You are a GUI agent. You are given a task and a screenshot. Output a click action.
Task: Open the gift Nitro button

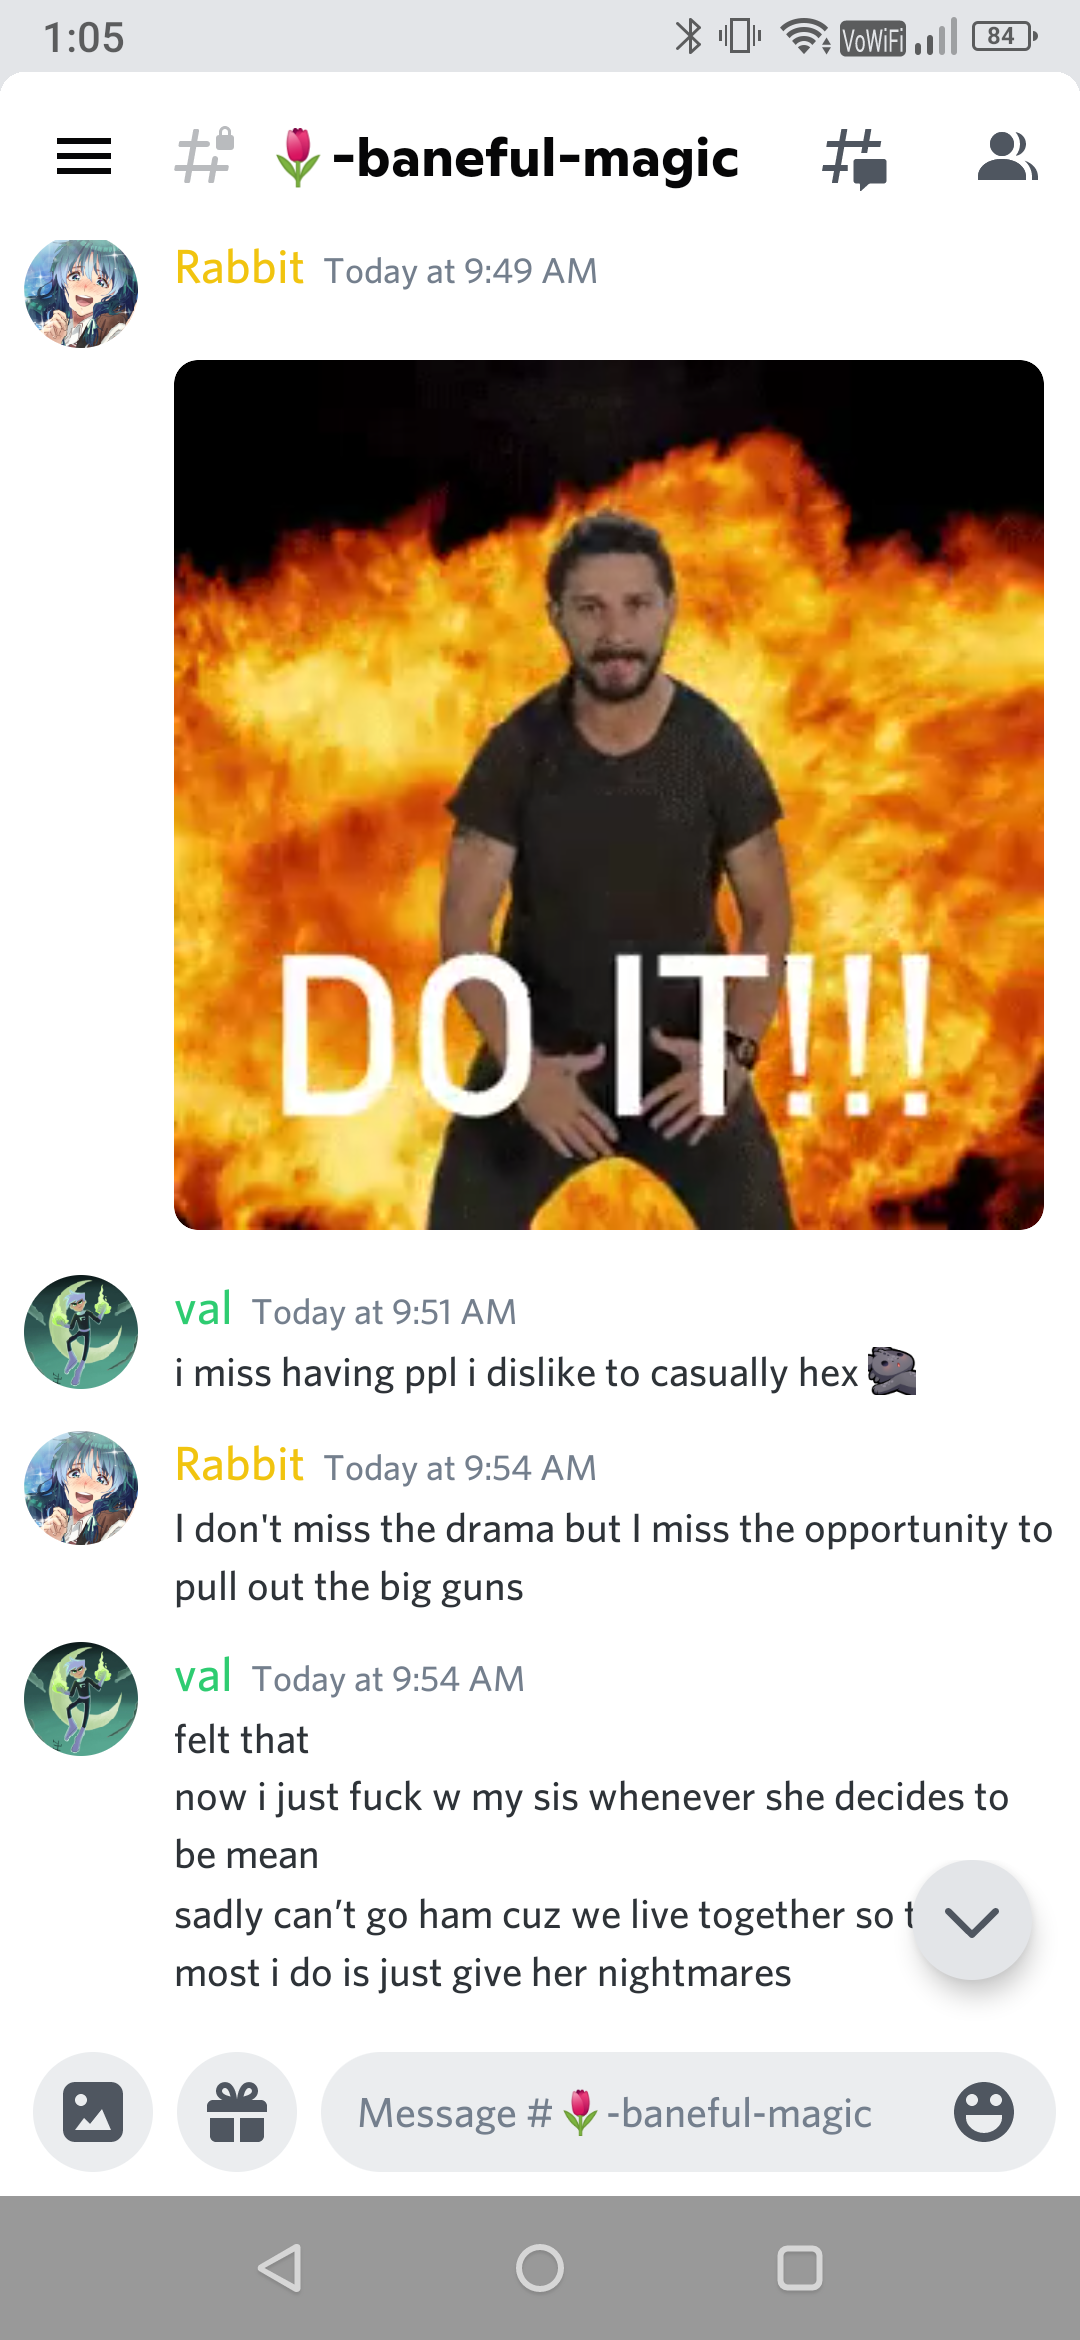pyautogui.click(x=237, y=2112)
